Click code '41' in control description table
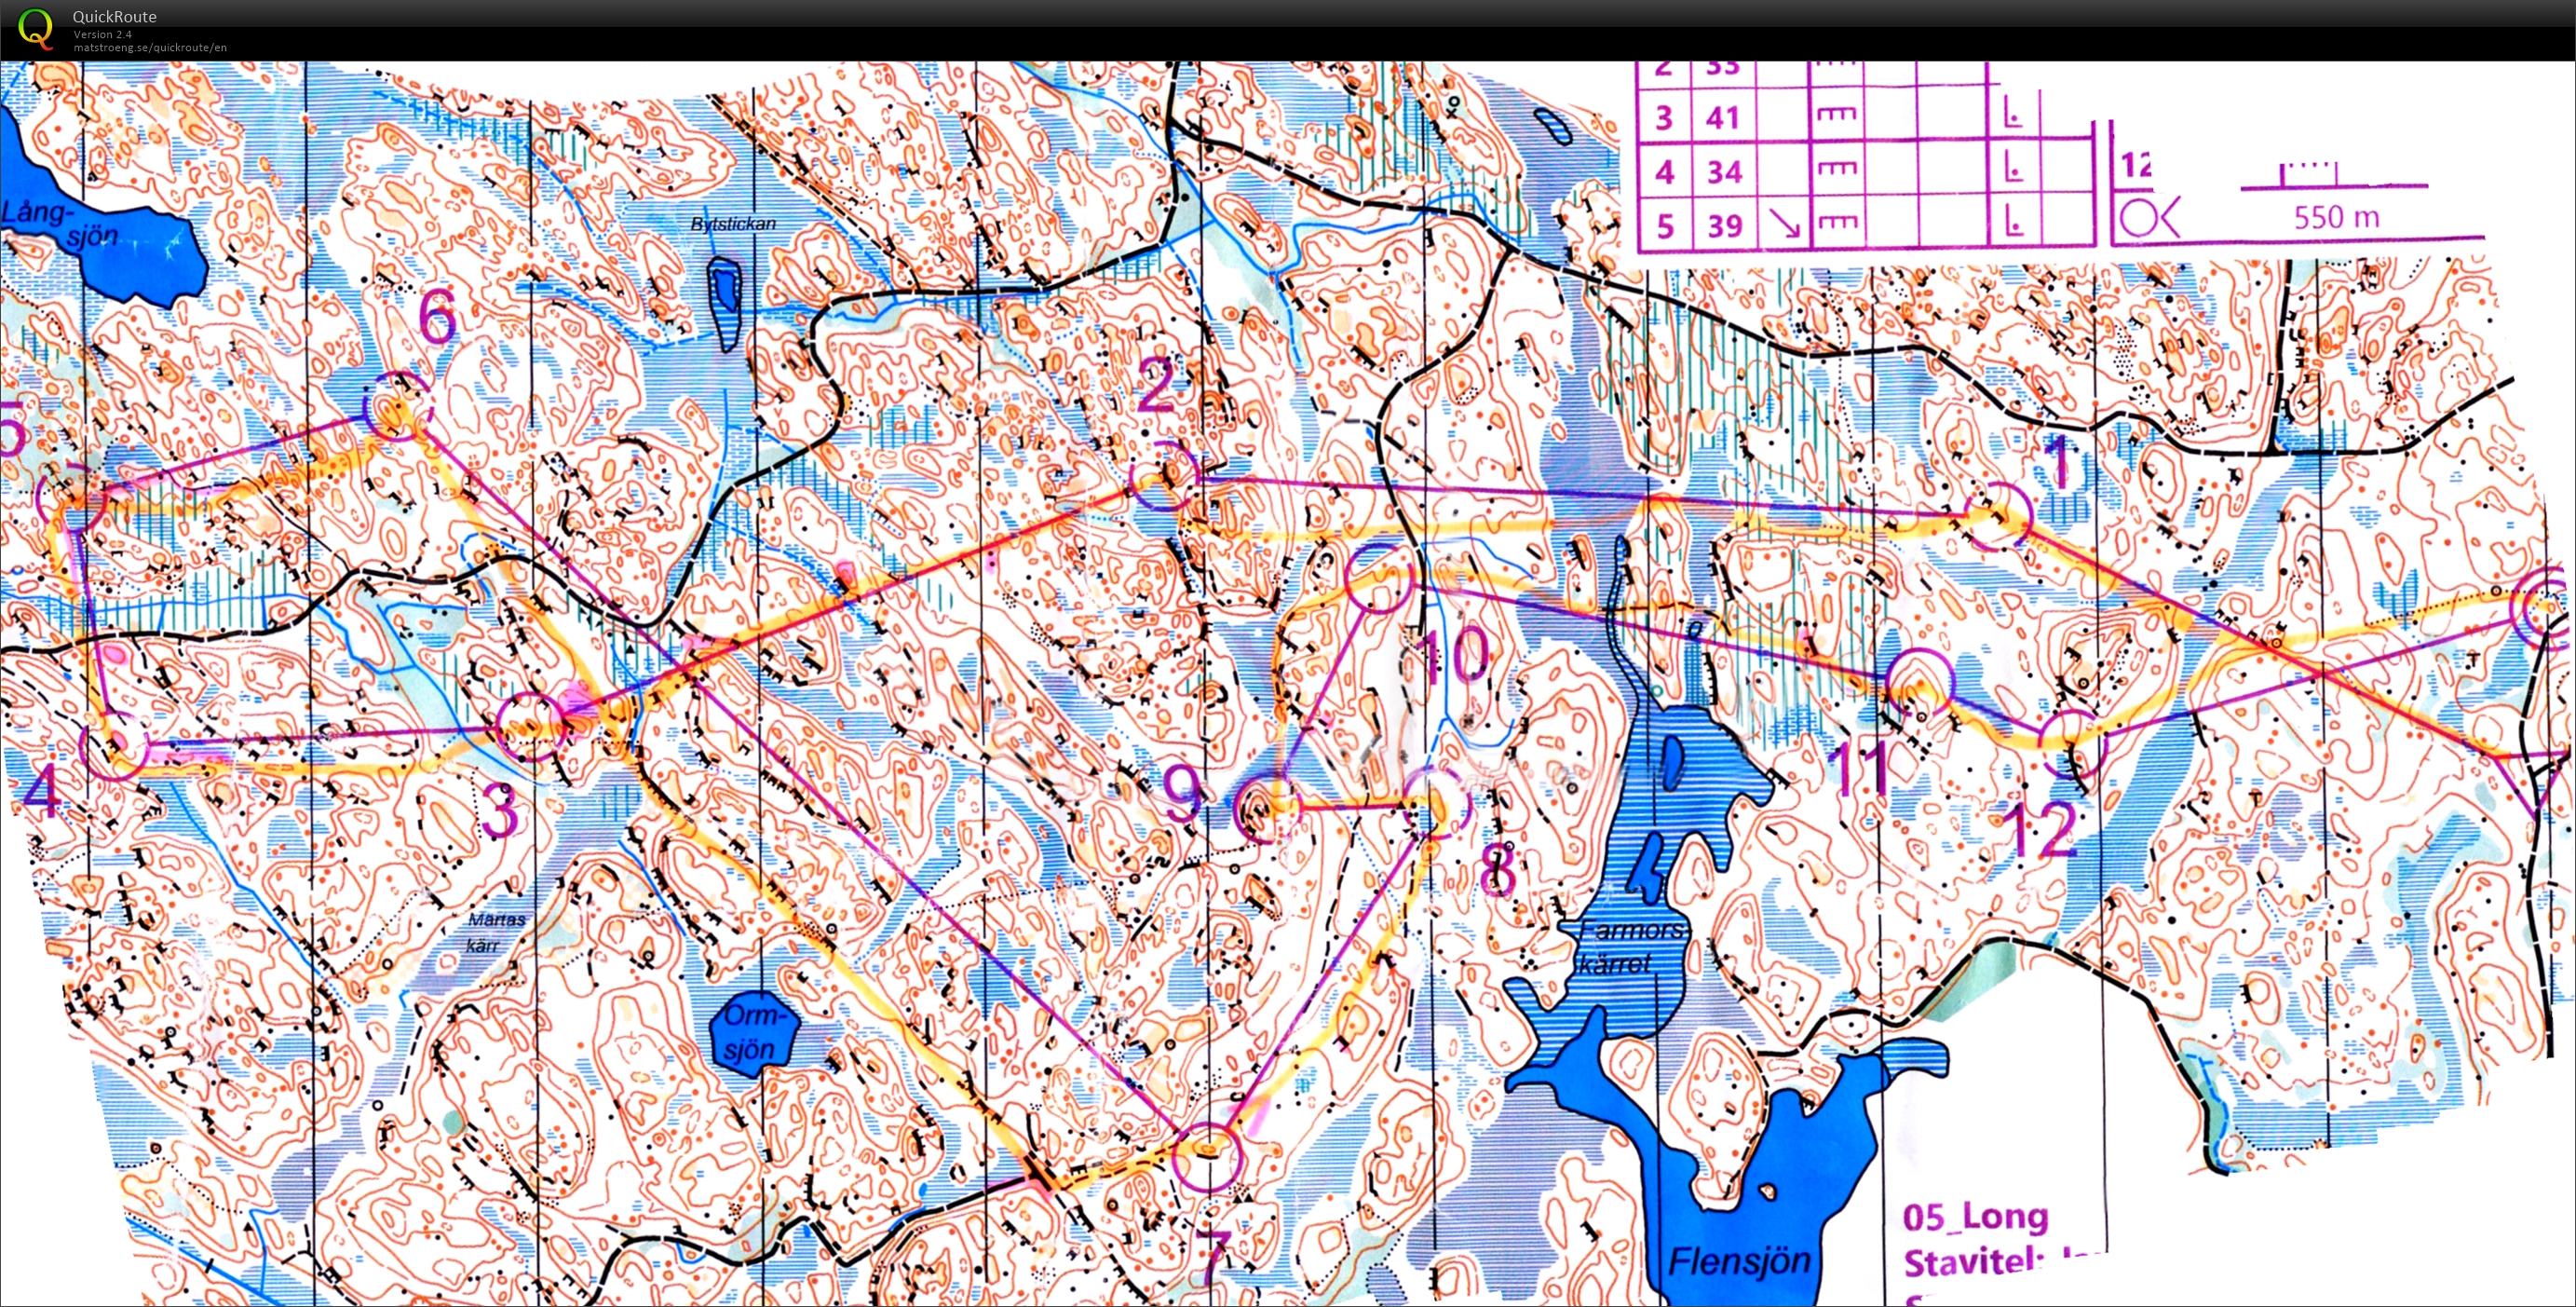The width and height of the screenshot is (2576, 1307). [x=1723, y=118]
